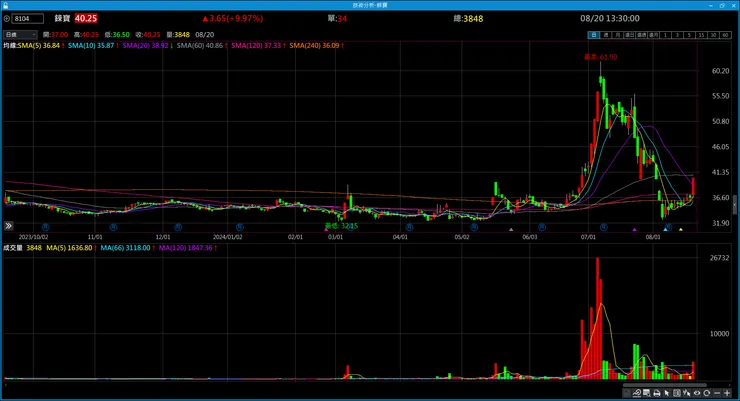Expand the panel with the double-chevron icon
Viewport: 740px width, 401px height.
pyautogui.click(x=8, y=226)
